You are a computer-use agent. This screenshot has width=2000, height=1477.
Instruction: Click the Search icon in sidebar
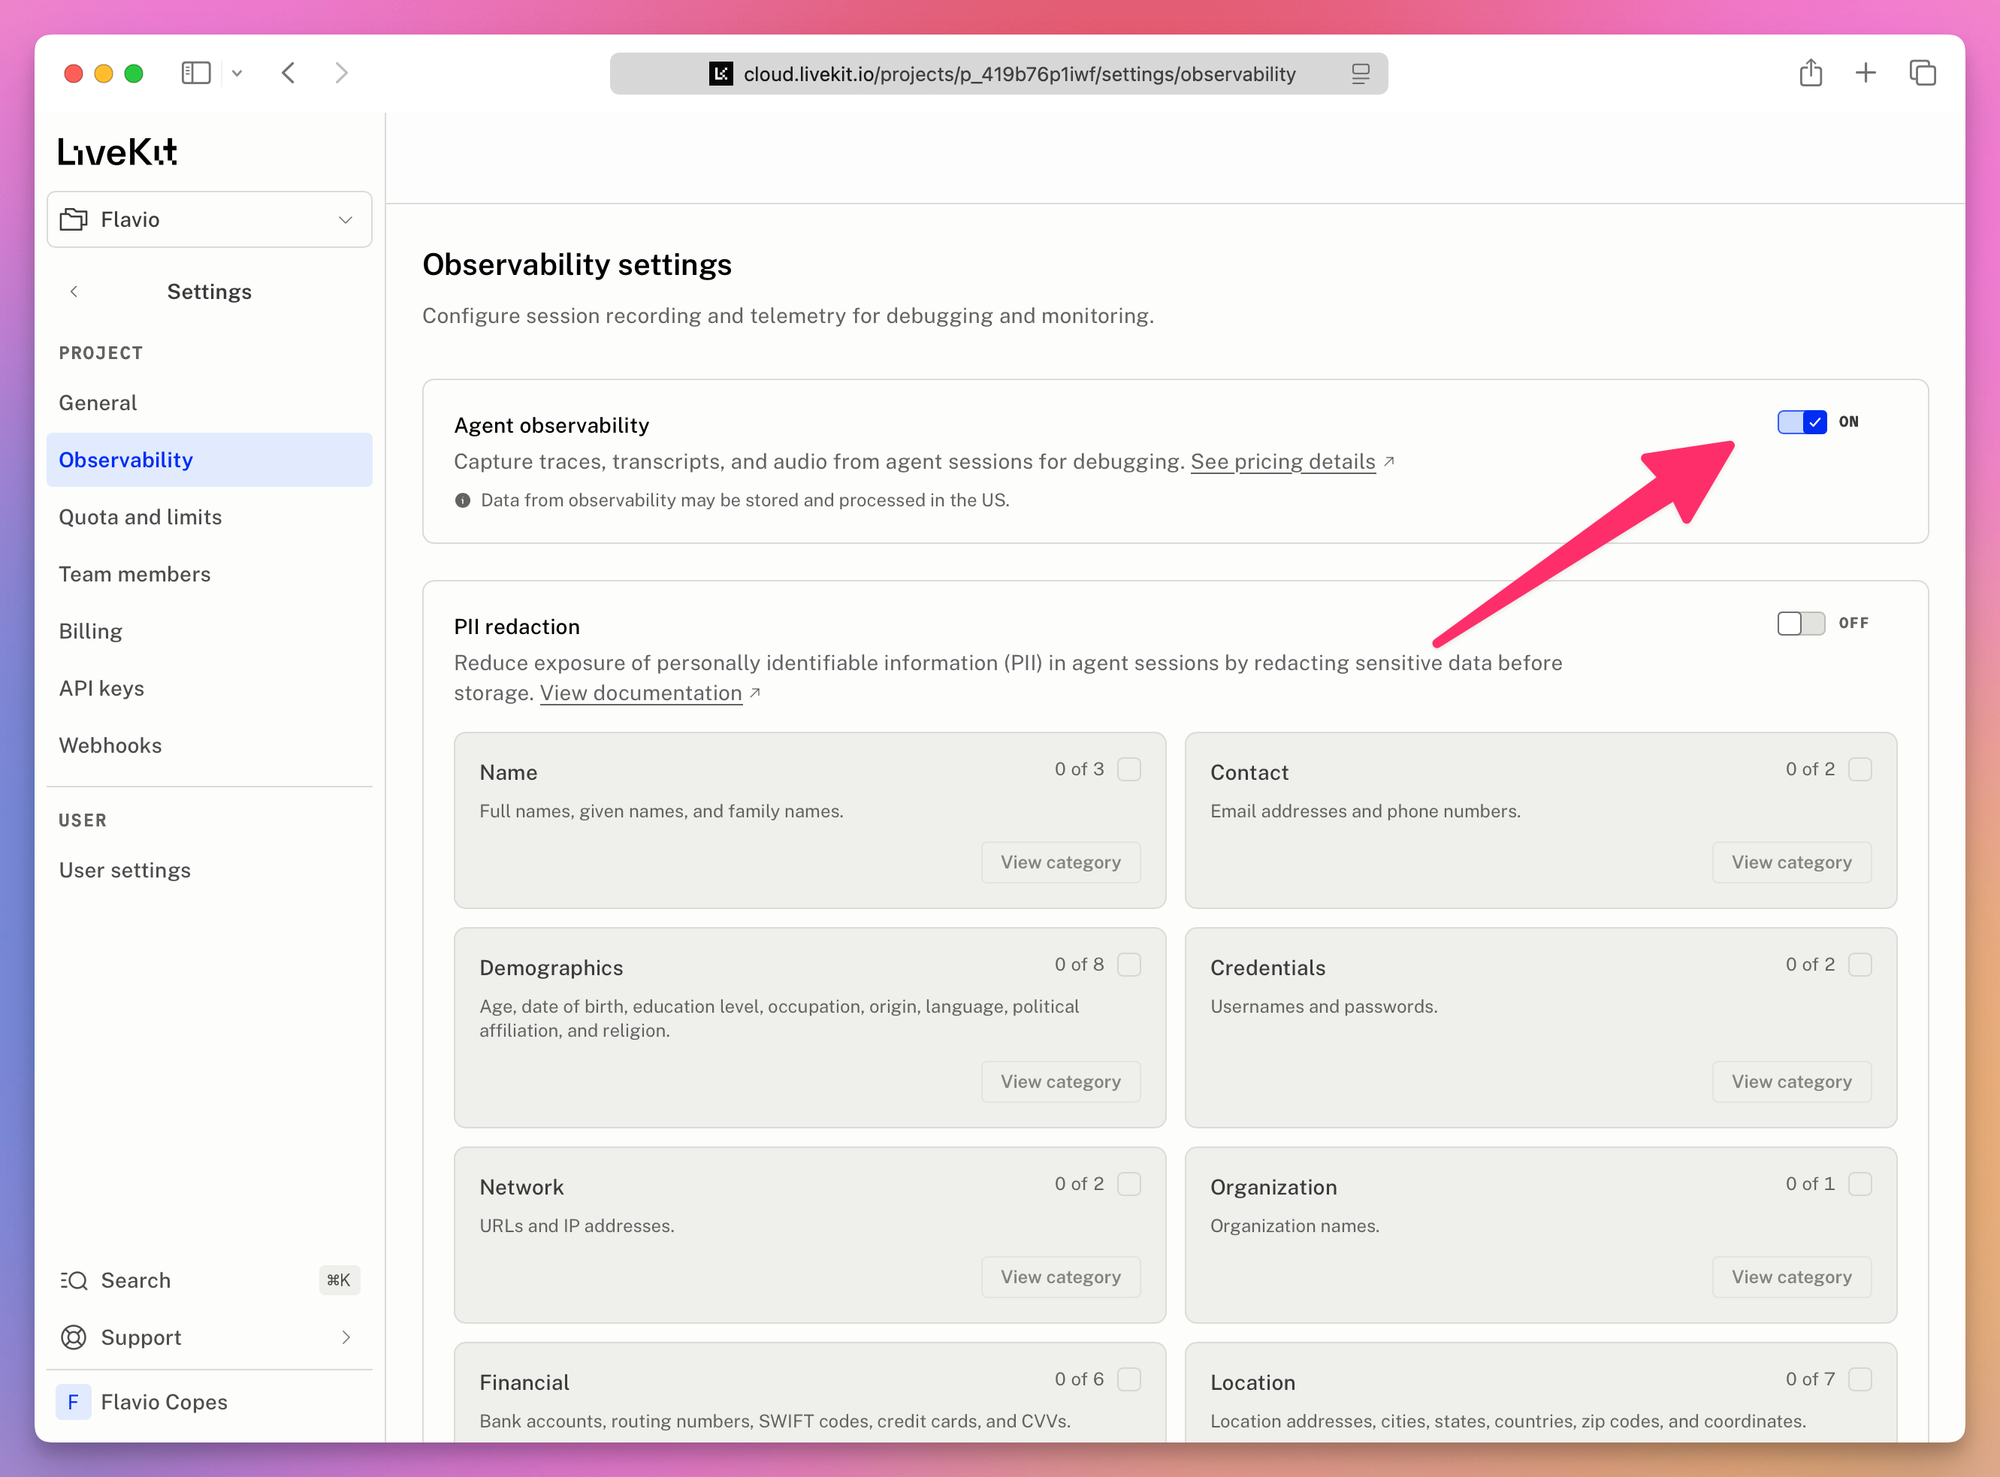[x=74, y=1281]
